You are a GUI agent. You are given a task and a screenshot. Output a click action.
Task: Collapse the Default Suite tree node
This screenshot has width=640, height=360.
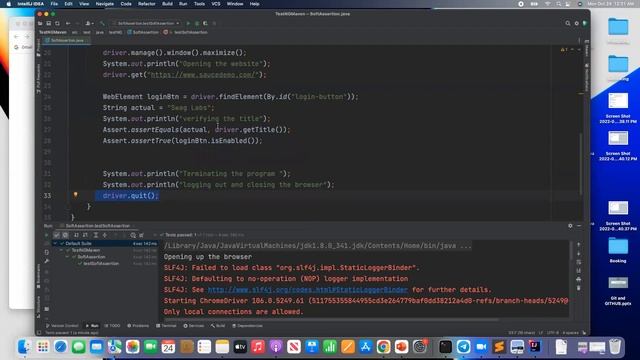pyautogui.click(x=56, y=243)
